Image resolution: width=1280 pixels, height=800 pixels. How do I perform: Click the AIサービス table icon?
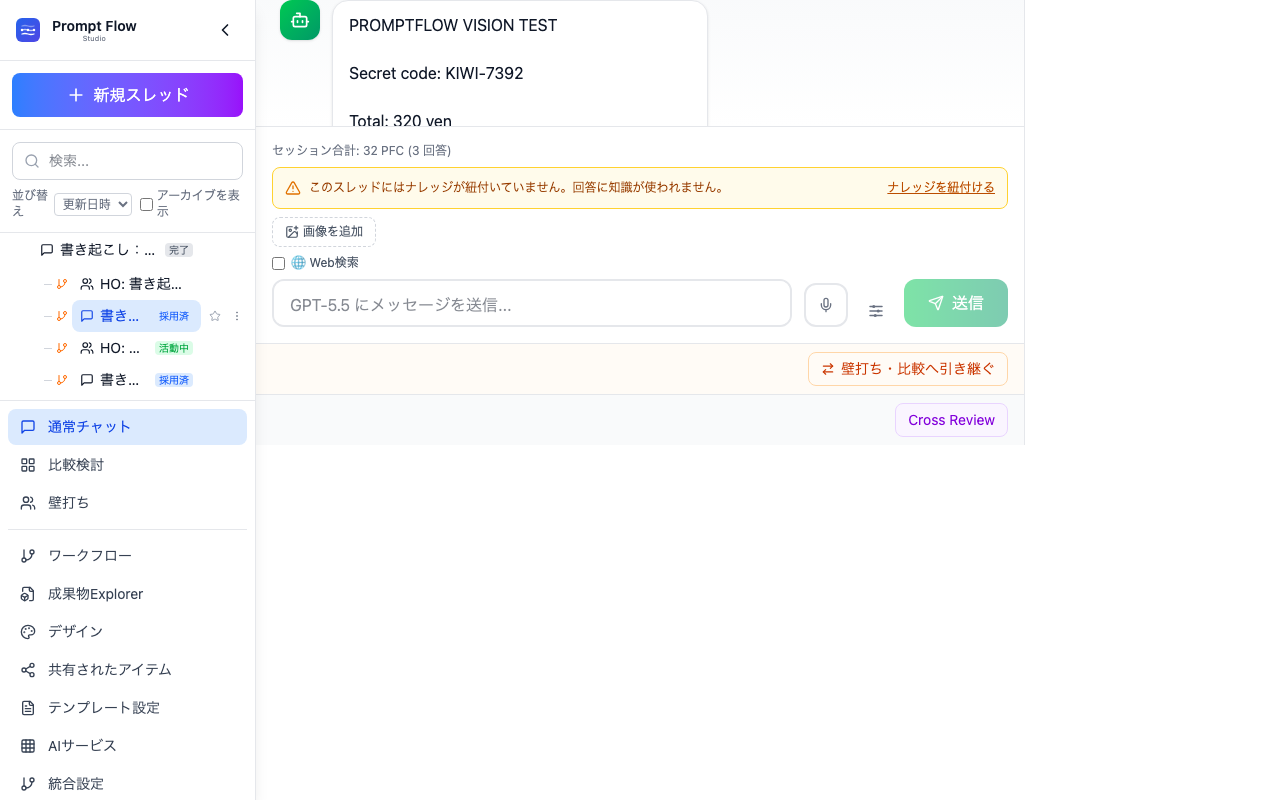[28, 746]
